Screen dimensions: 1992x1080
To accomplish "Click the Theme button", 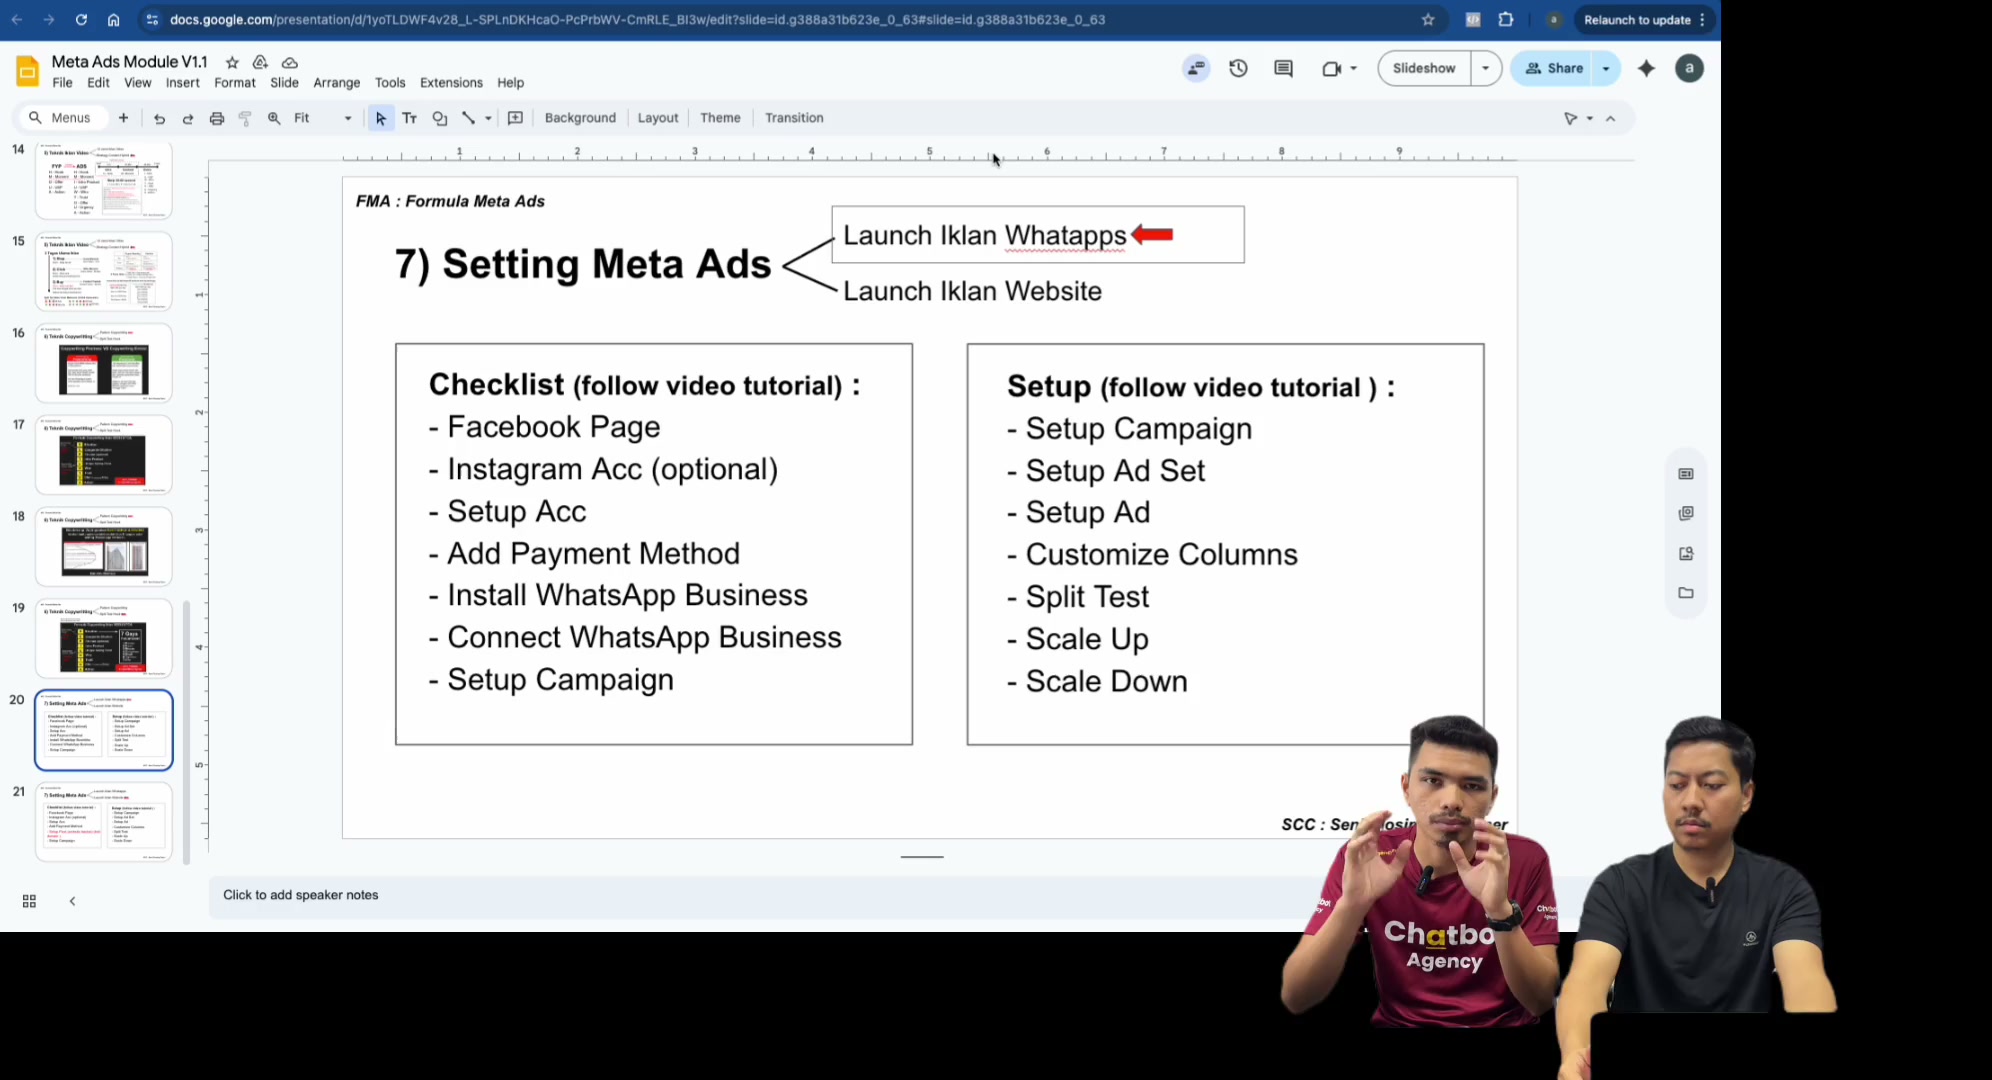I will 720,118.
